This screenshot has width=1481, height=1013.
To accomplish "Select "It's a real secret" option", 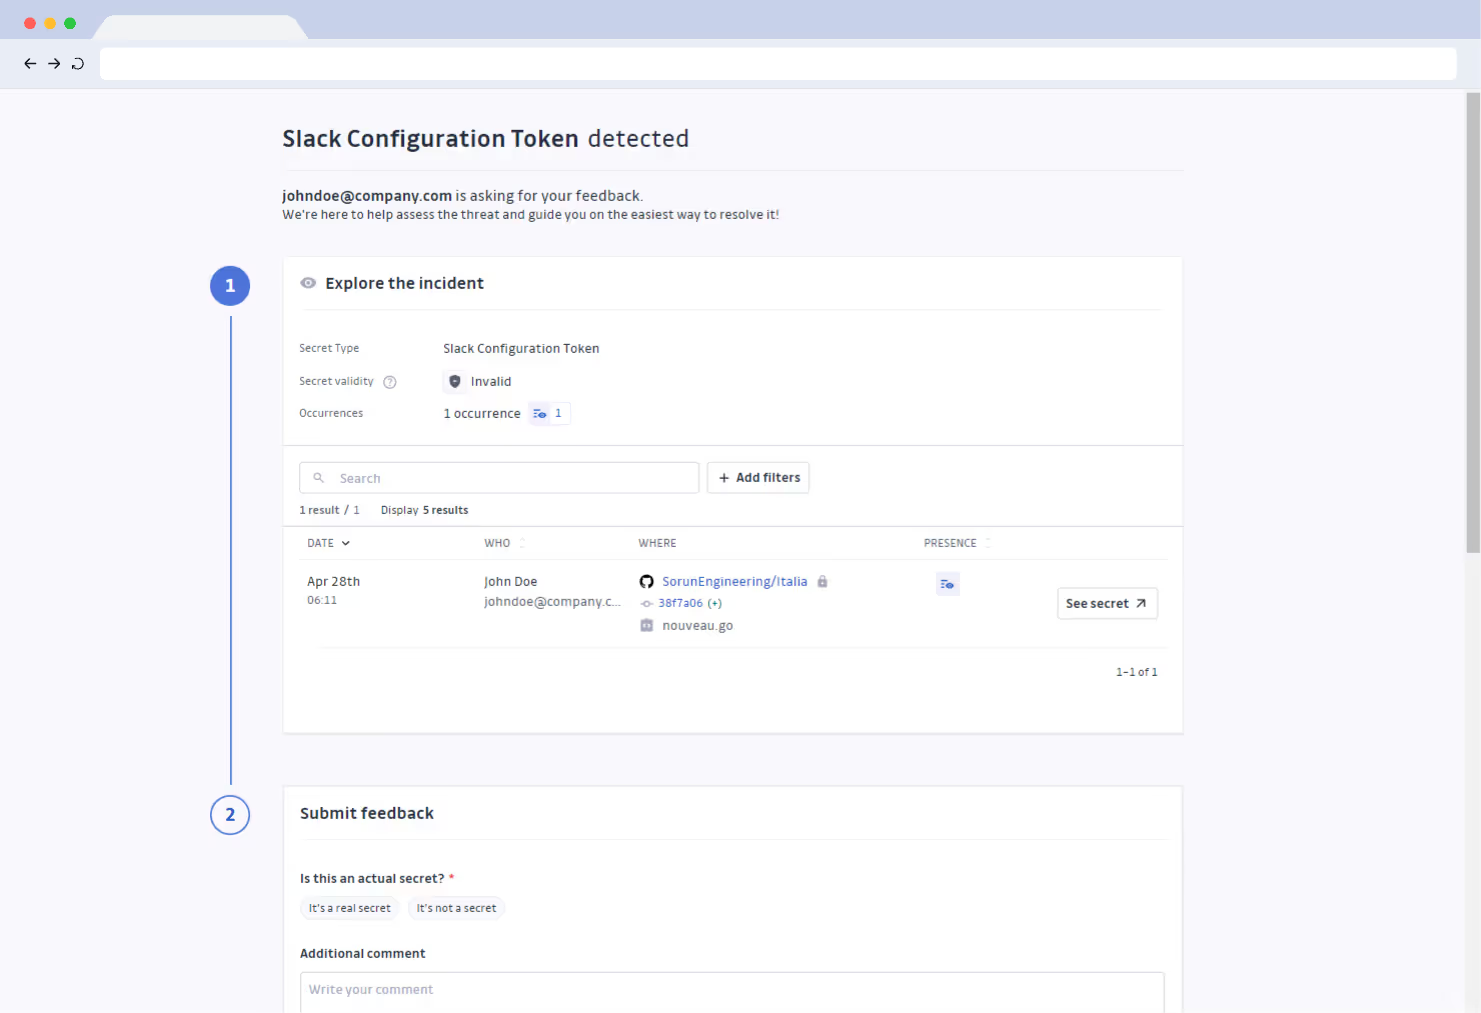I will click(x=349, y=908).
